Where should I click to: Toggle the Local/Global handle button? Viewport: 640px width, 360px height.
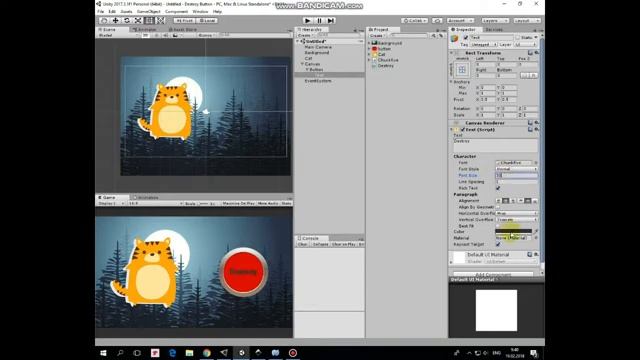pyautogui.click(x=207, y=20)
